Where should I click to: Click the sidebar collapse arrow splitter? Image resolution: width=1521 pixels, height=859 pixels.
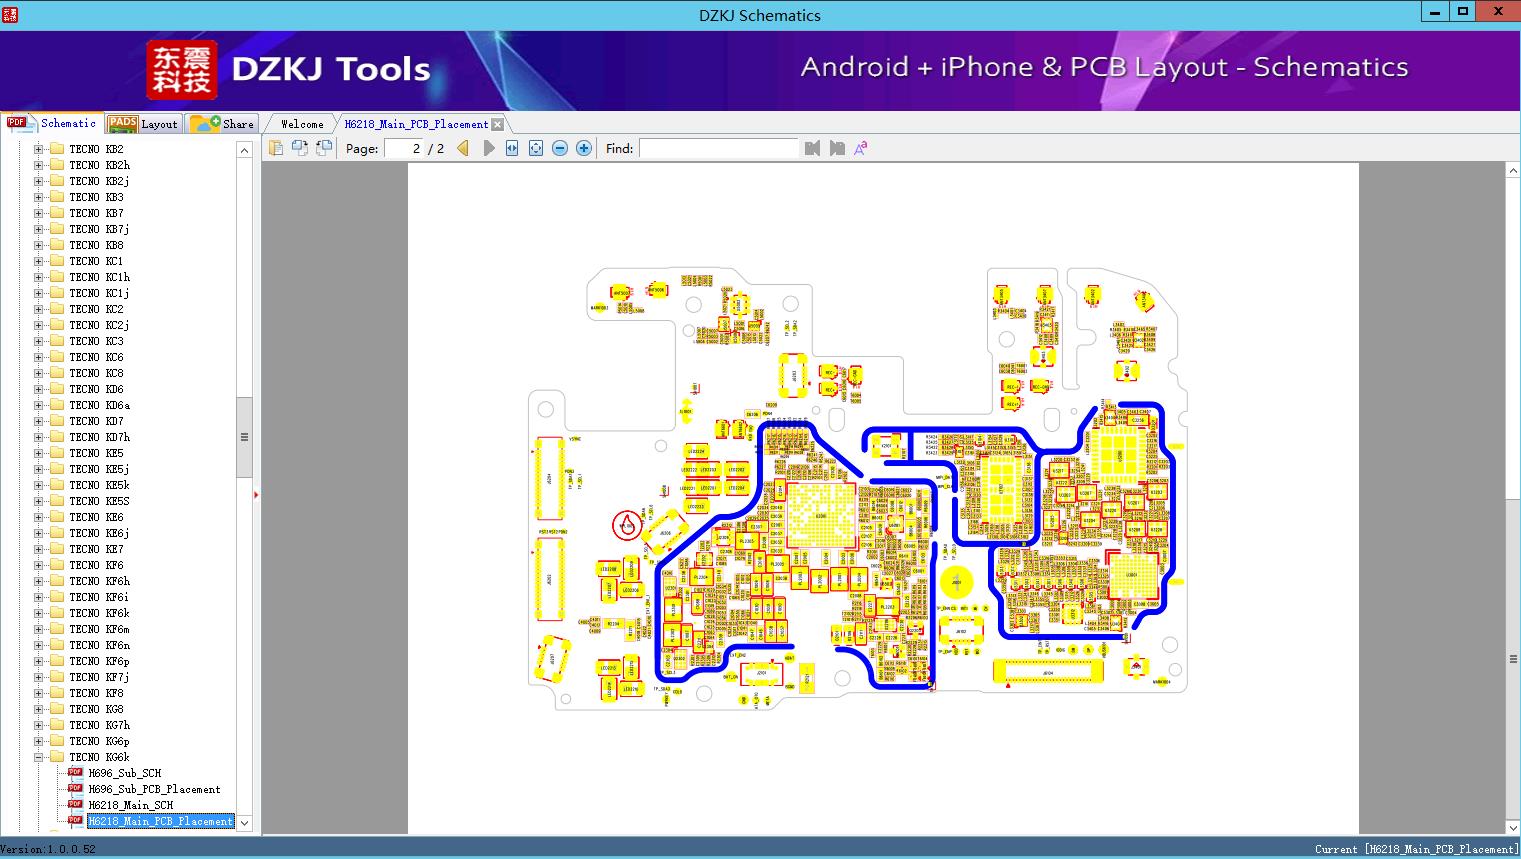(256, 494)
